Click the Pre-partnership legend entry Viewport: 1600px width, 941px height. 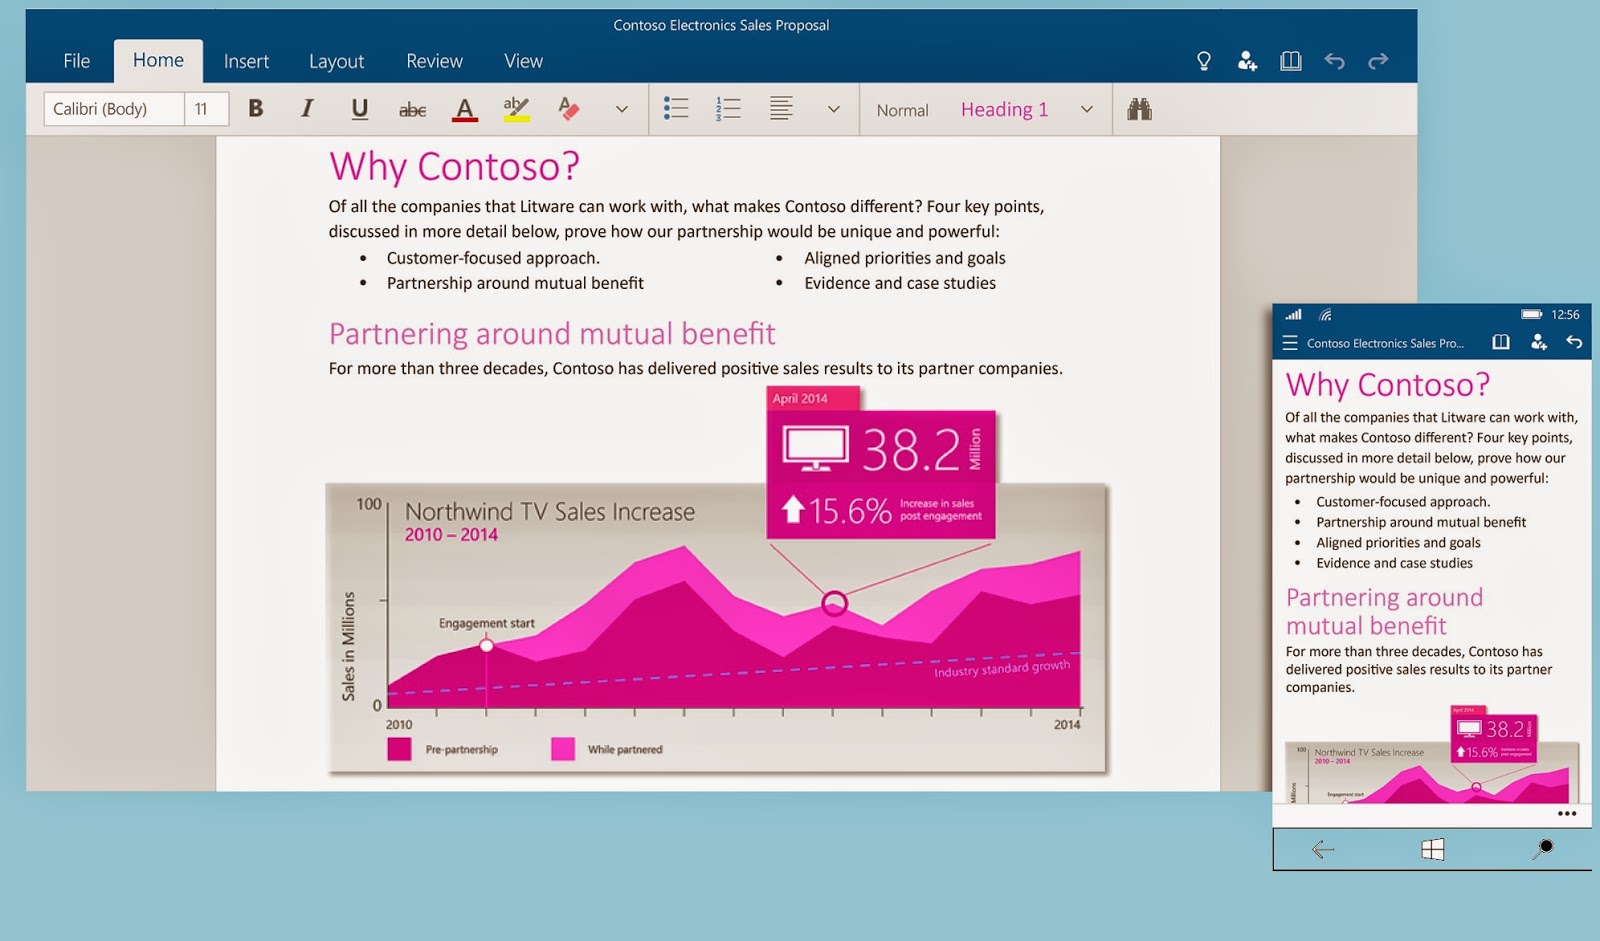pos(442,749)
